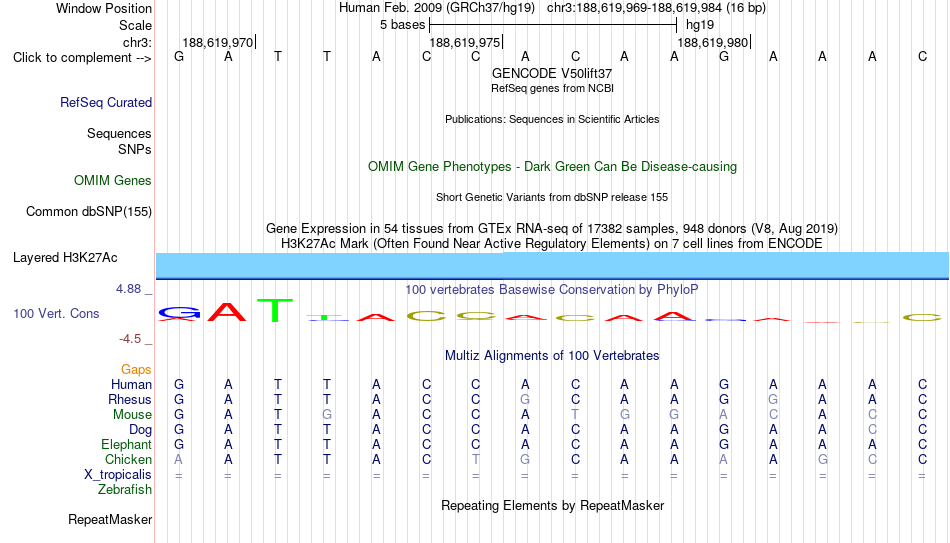Click 'RefSeq genes from NCBI' title
This screenshot has width=950, height=543.
[x=552, y=88]
